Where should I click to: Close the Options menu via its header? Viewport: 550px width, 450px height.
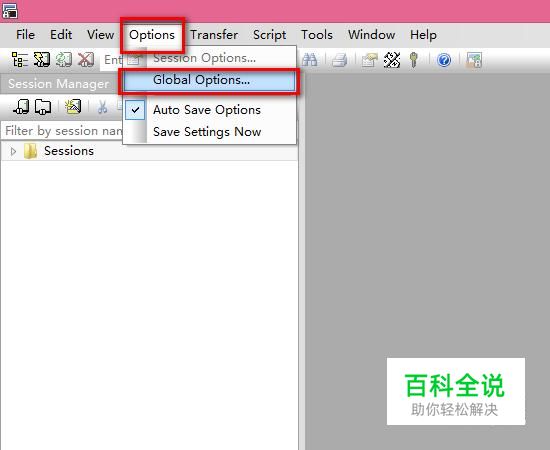point(152,35)
